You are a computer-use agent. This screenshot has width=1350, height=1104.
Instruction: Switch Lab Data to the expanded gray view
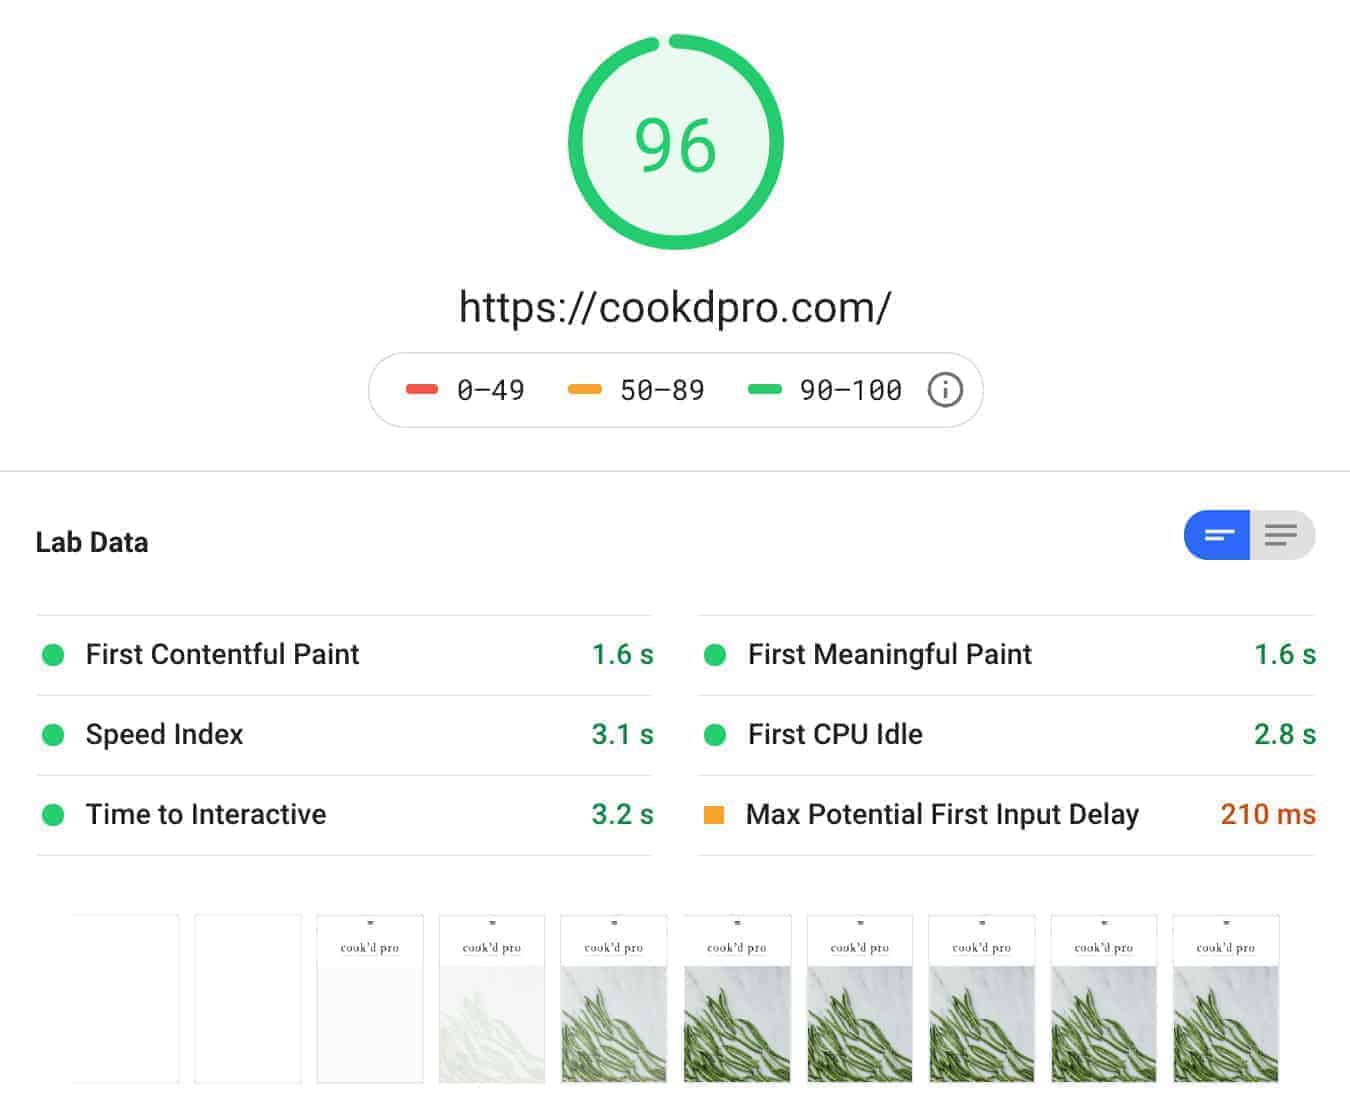(1282, 535)
